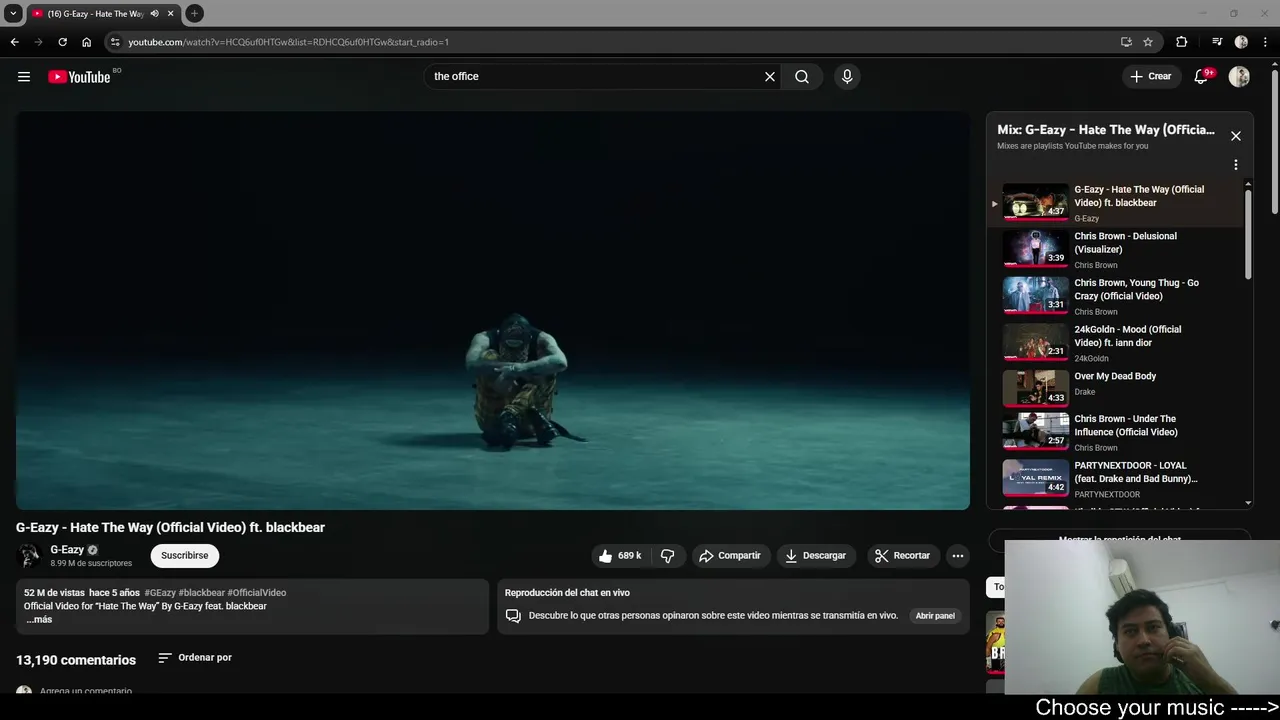Open the YouTube hamburger guide menu
Image resolution: width=1280 pixels, height=720 pixels.
pyautogui.click(x=24, y=76)
